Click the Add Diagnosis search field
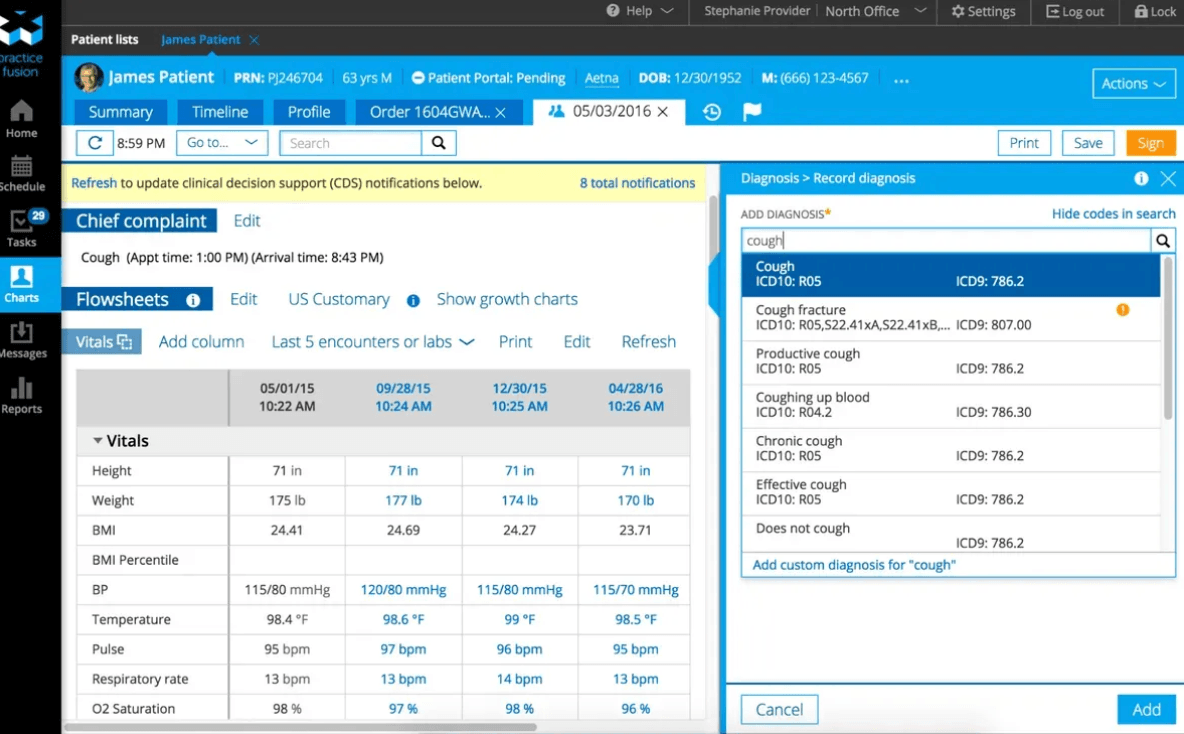The image size is (1184, 734). (x=945, y=241)
